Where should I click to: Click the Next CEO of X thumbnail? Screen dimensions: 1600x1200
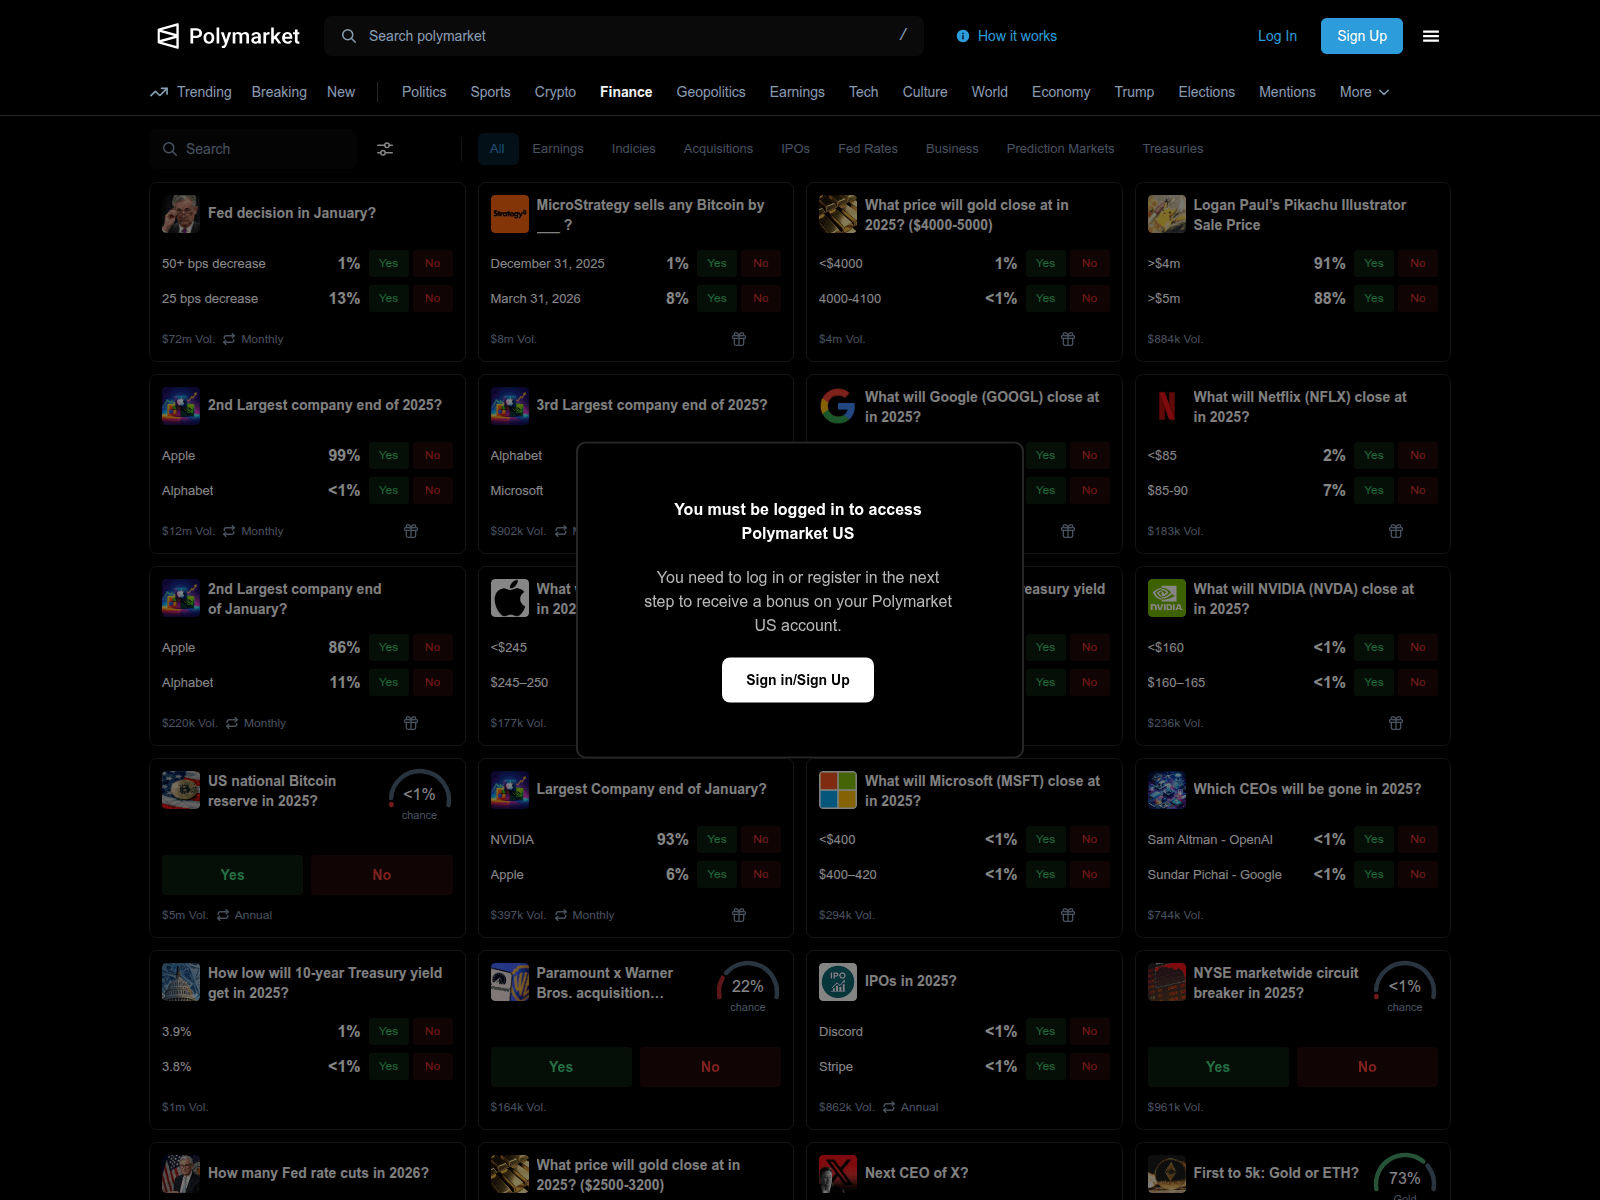pos(838,1174)
